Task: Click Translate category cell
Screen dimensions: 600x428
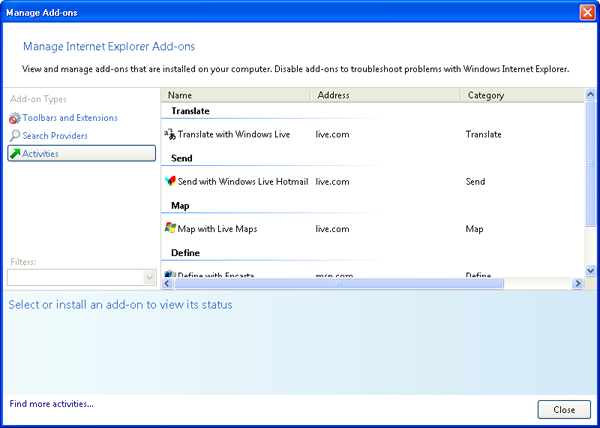Action: [x=483, y=135]
